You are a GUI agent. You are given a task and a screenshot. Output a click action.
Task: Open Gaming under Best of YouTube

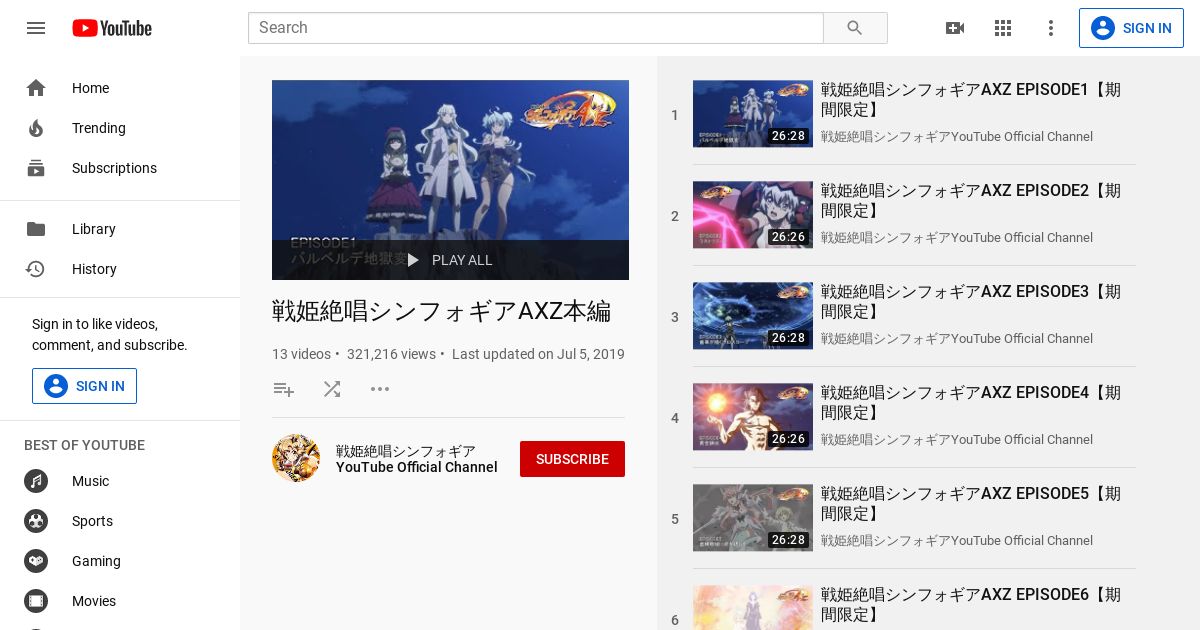(120, 561)
